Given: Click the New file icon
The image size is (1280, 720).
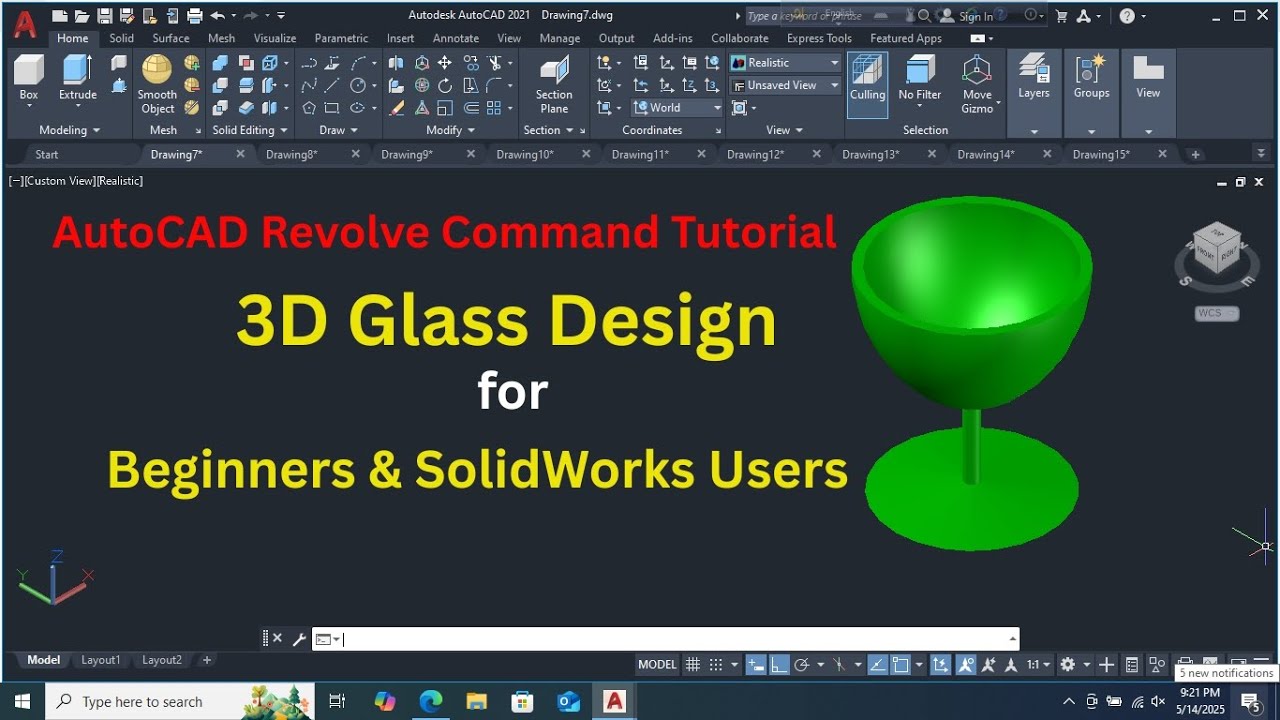Looking at the screenshot, I should [x=59, y=15].
